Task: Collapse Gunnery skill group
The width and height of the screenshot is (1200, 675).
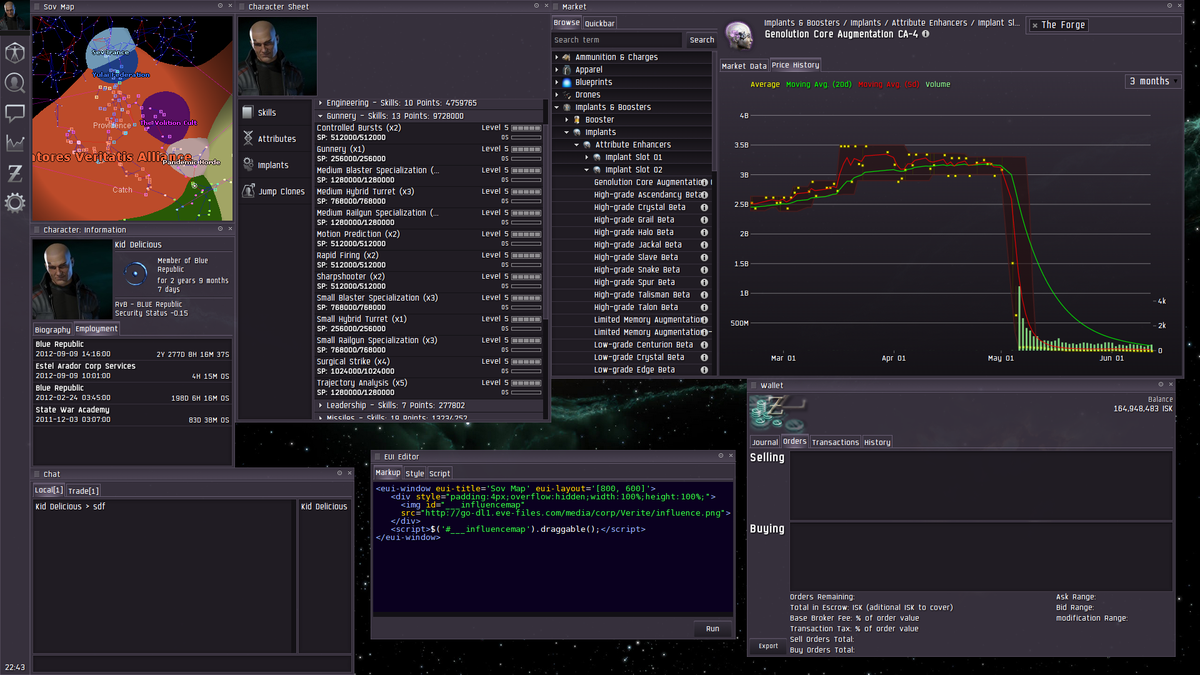Action: pos(320,116)
